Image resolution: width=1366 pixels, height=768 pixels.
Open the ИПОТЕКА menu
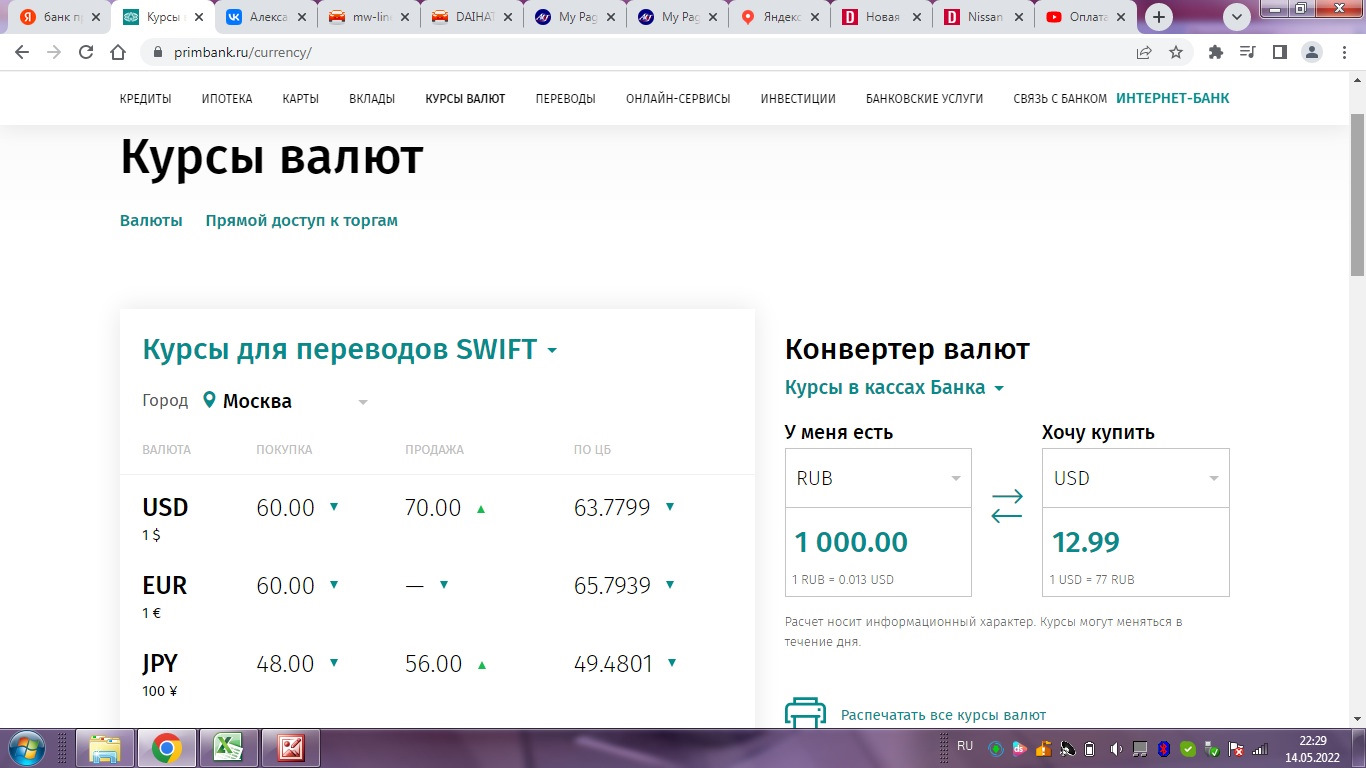coord(227,98)
